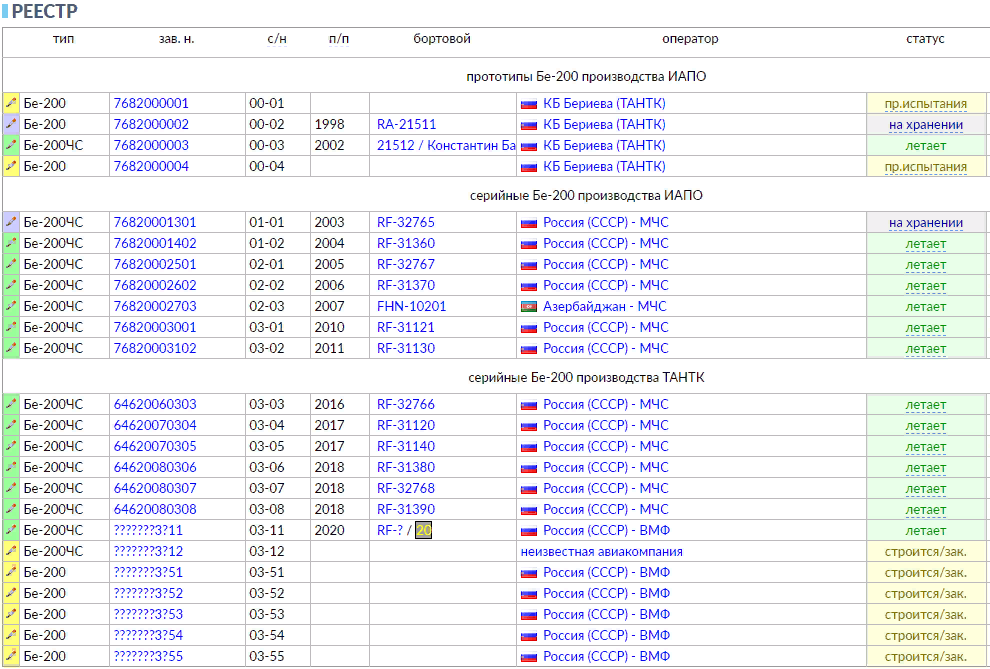Click the edit pencil icon for row 03-12

(x=11, y=551)
